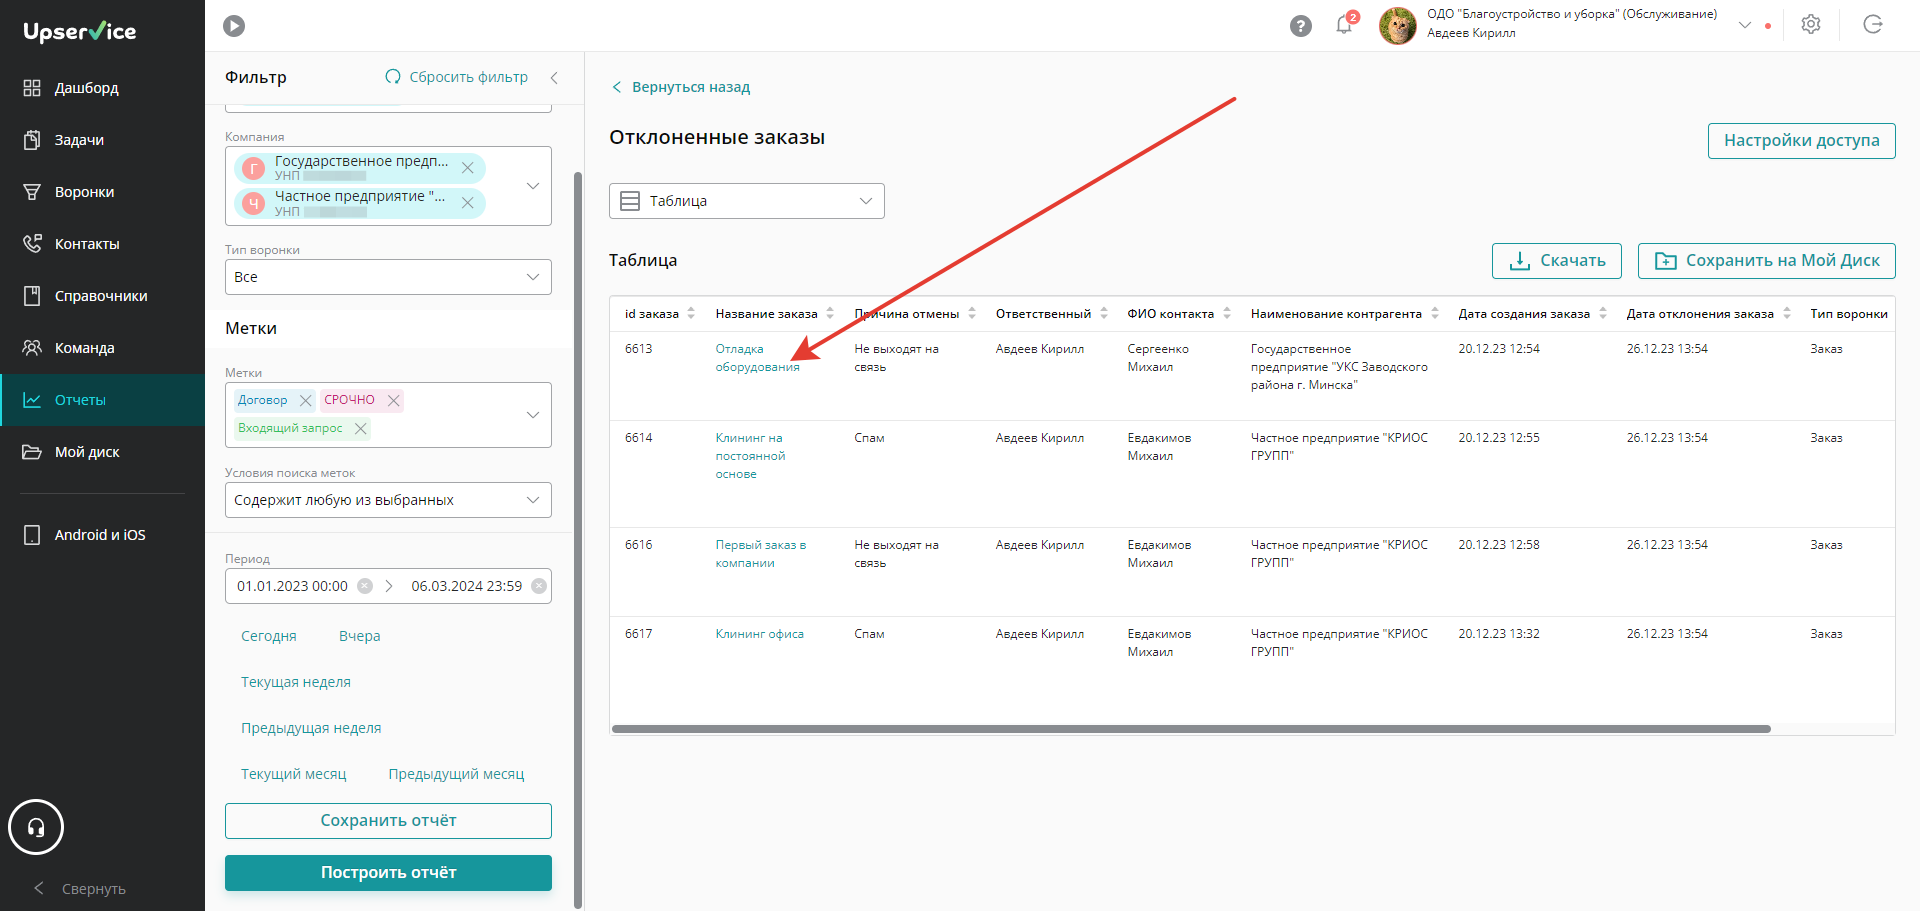Open notifications bell
The width and height of the screenshot is (1920, 911).
[x=1344, y=25]
